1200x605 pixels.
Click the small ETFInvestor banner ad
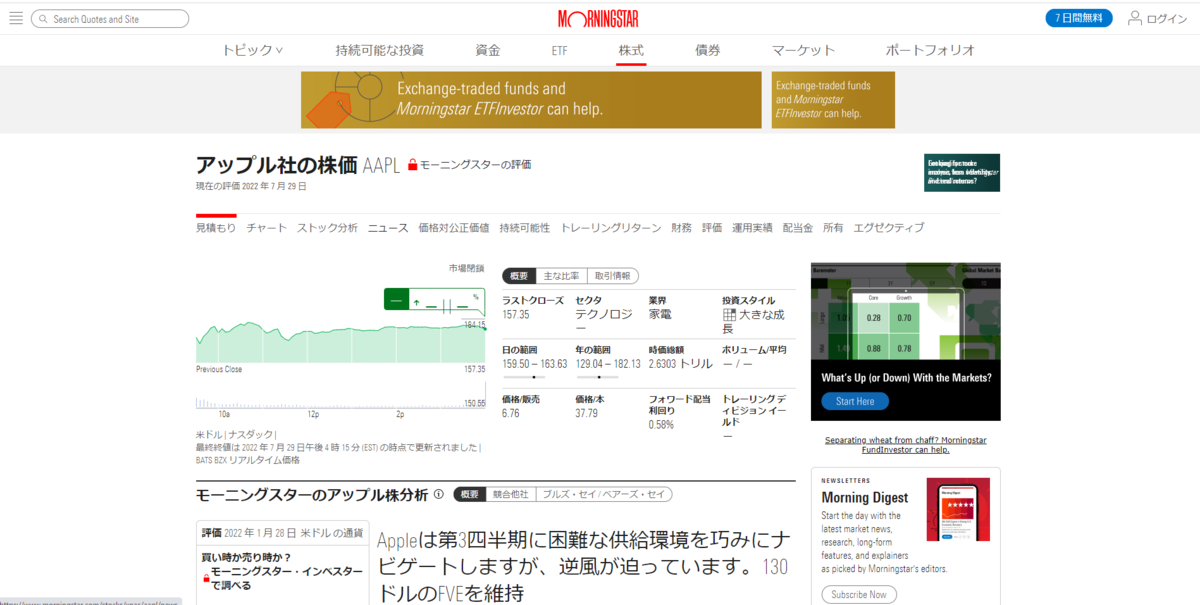pos(833,100)
